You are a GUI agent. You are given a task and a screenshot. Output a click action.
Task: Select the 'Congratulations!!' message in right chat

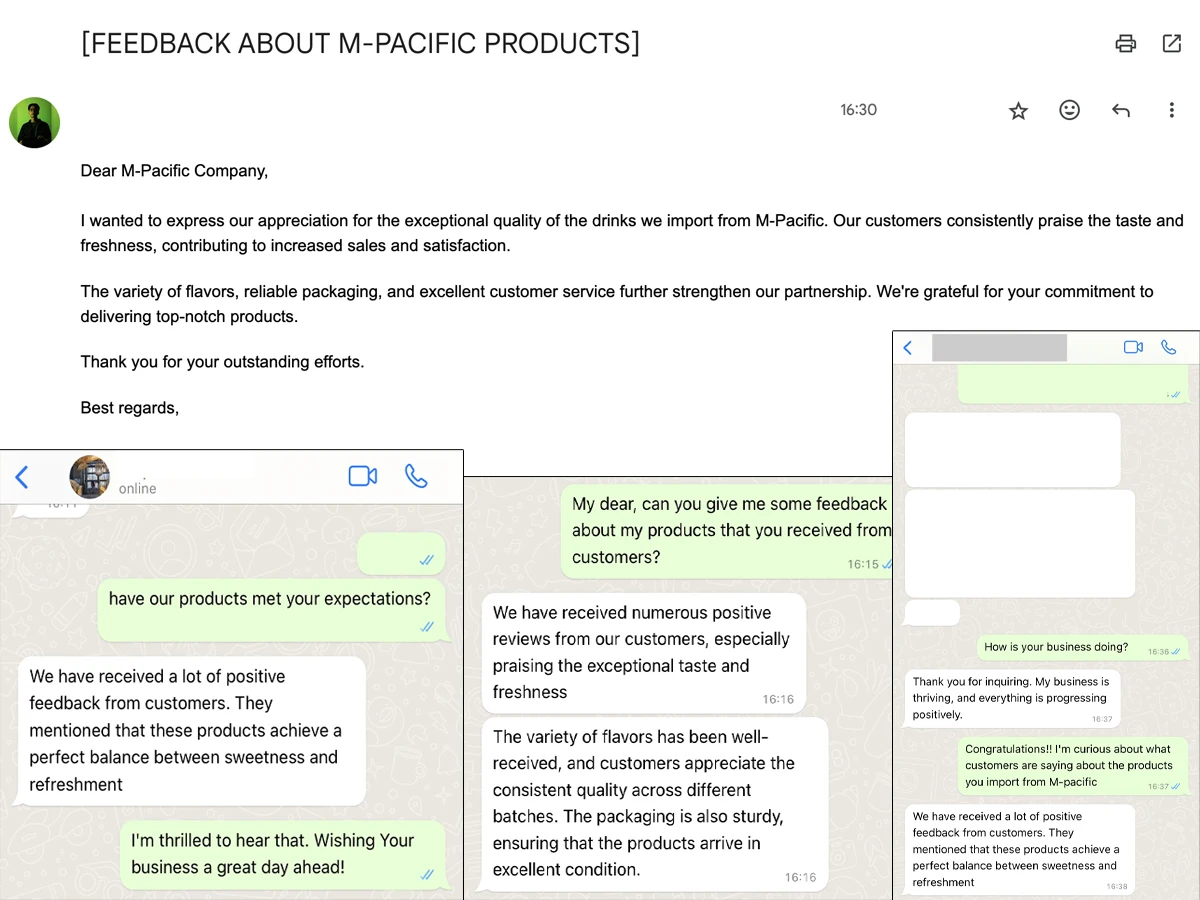1074,766
